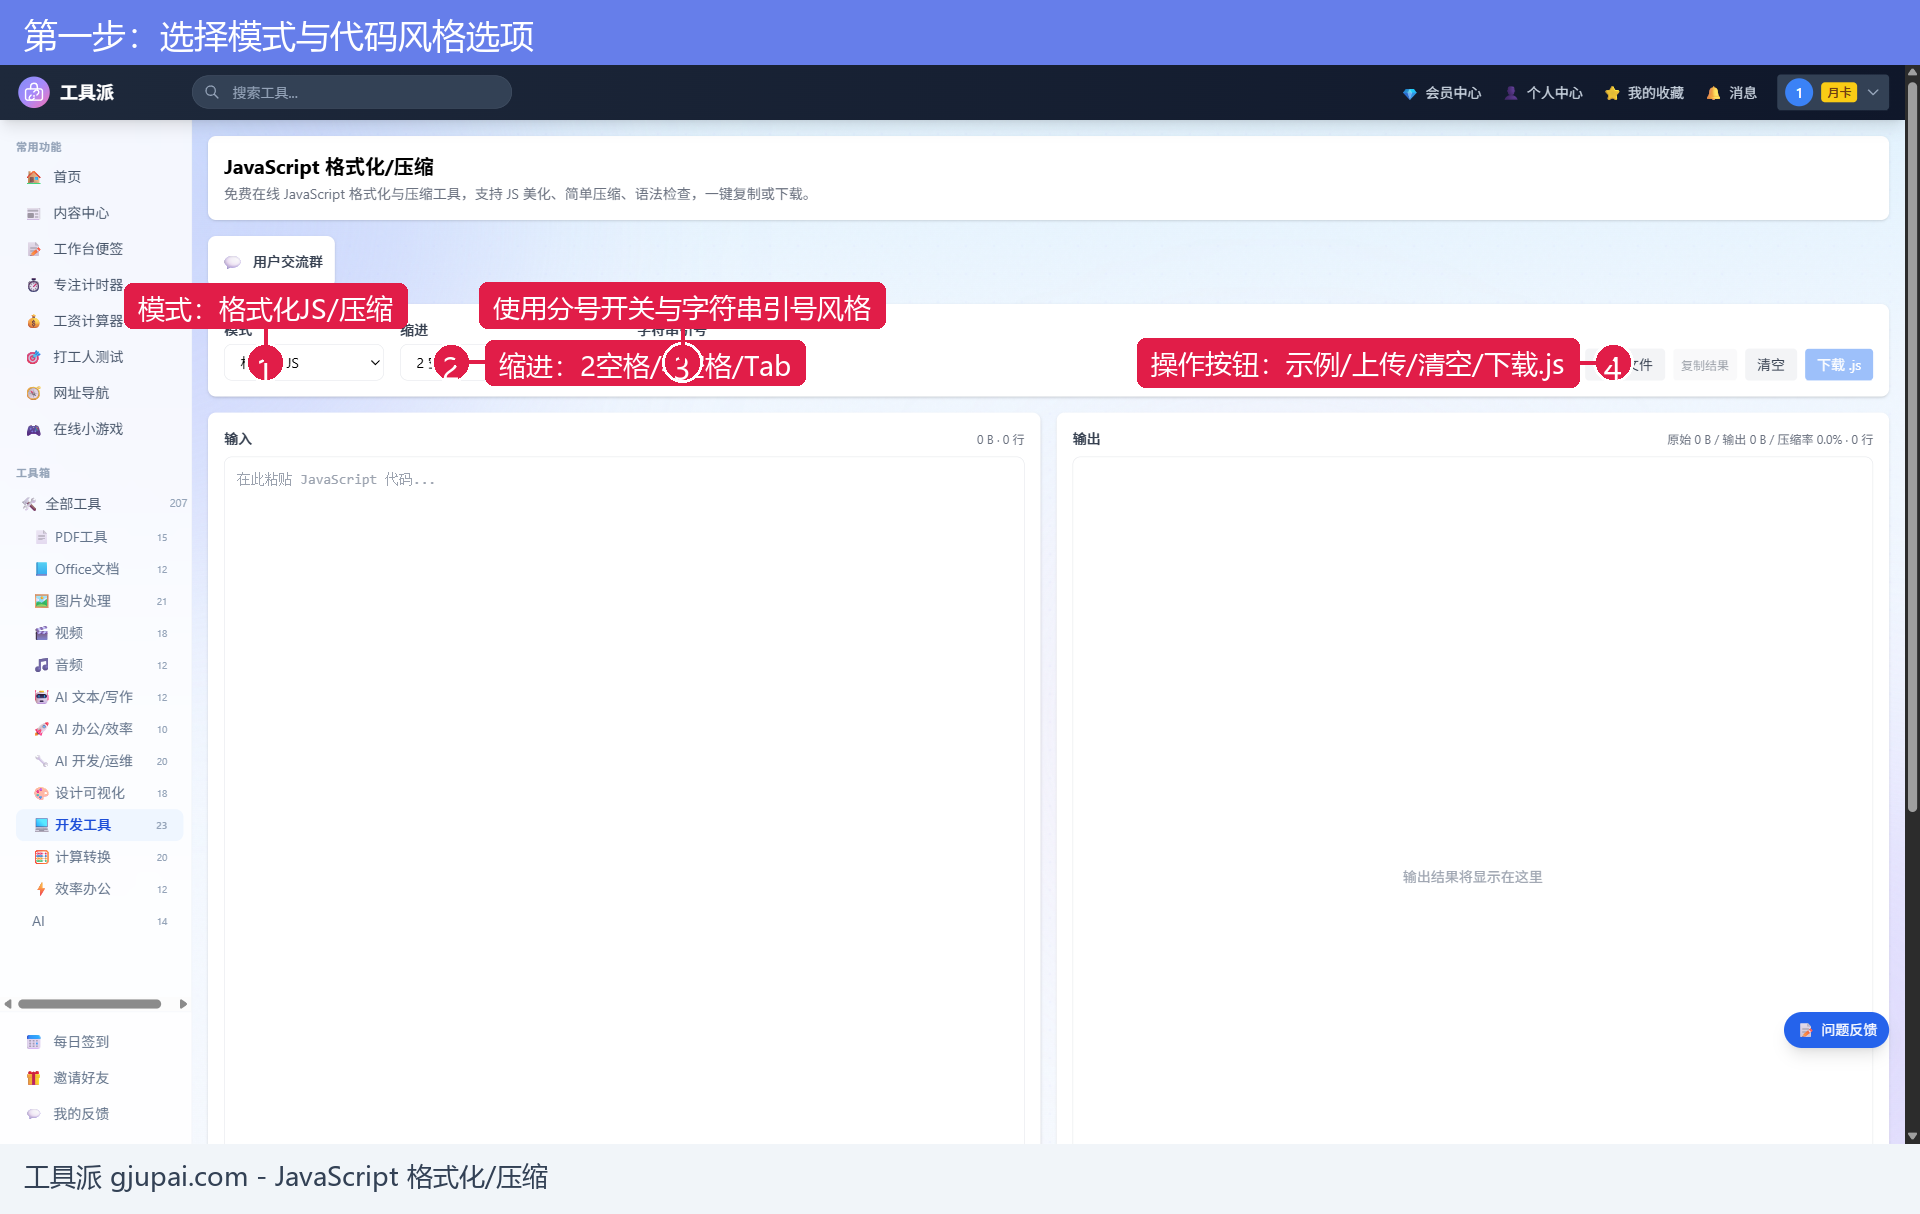Select the AI 文本/写作 category

pos(100,697)
